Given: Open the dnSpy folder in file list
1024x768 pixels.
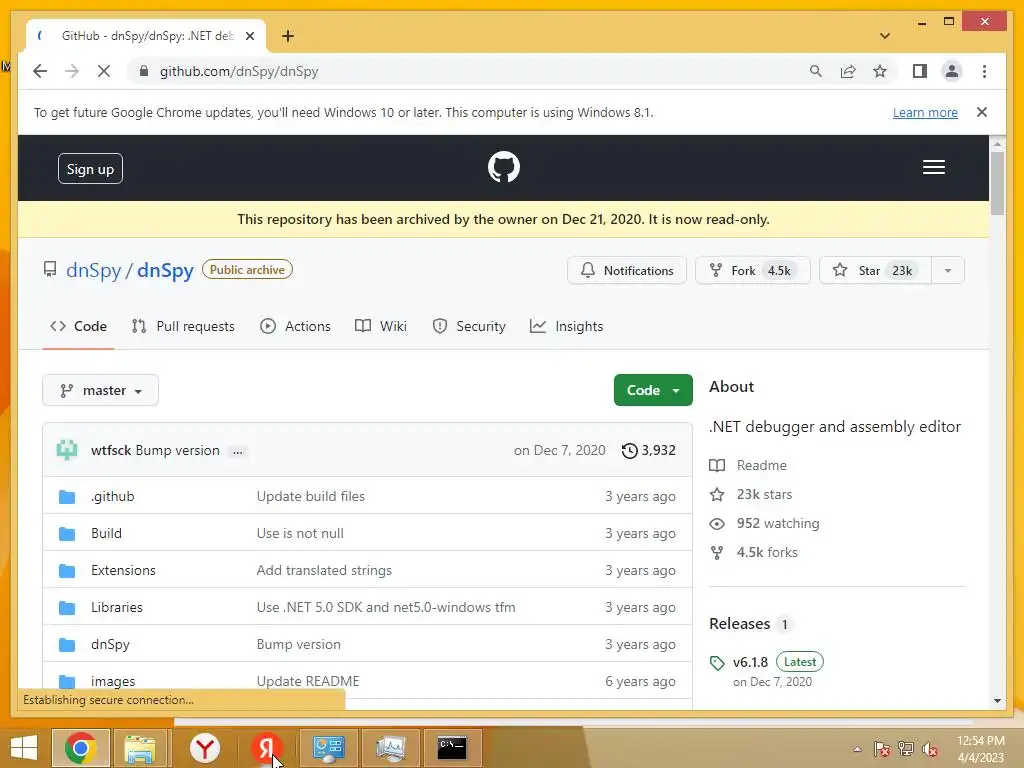Looking at the screenshot, I should pos(110,645).
